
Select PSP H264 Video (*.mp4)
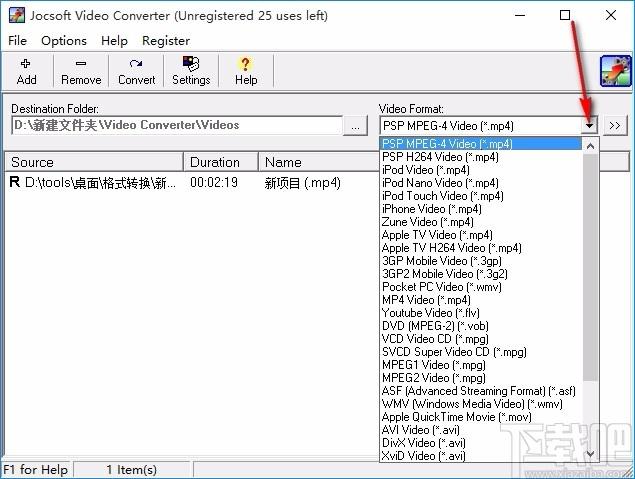pos(481,157)
